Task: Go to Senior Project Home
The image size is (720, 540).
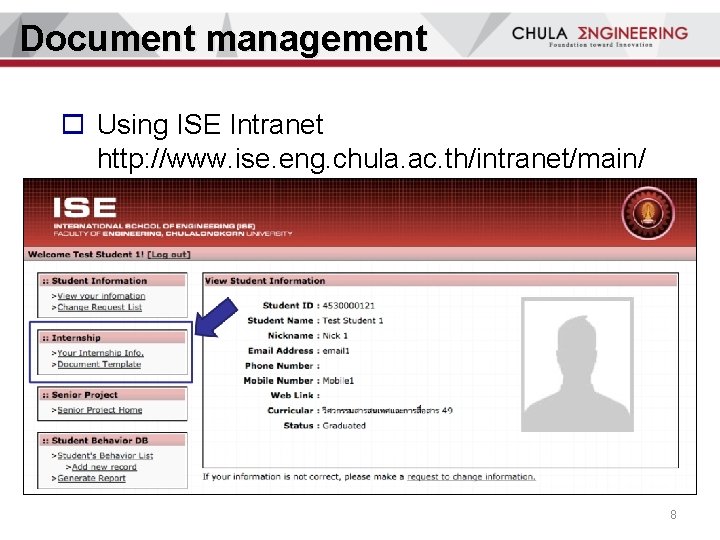Action: [x=100, y=410]
